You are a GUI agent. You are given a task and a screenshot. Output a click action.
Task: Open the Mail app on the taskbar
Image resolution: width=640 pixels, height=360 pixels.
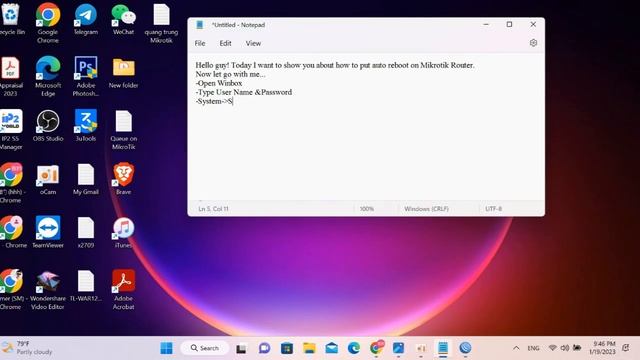(x=331, y=348)
